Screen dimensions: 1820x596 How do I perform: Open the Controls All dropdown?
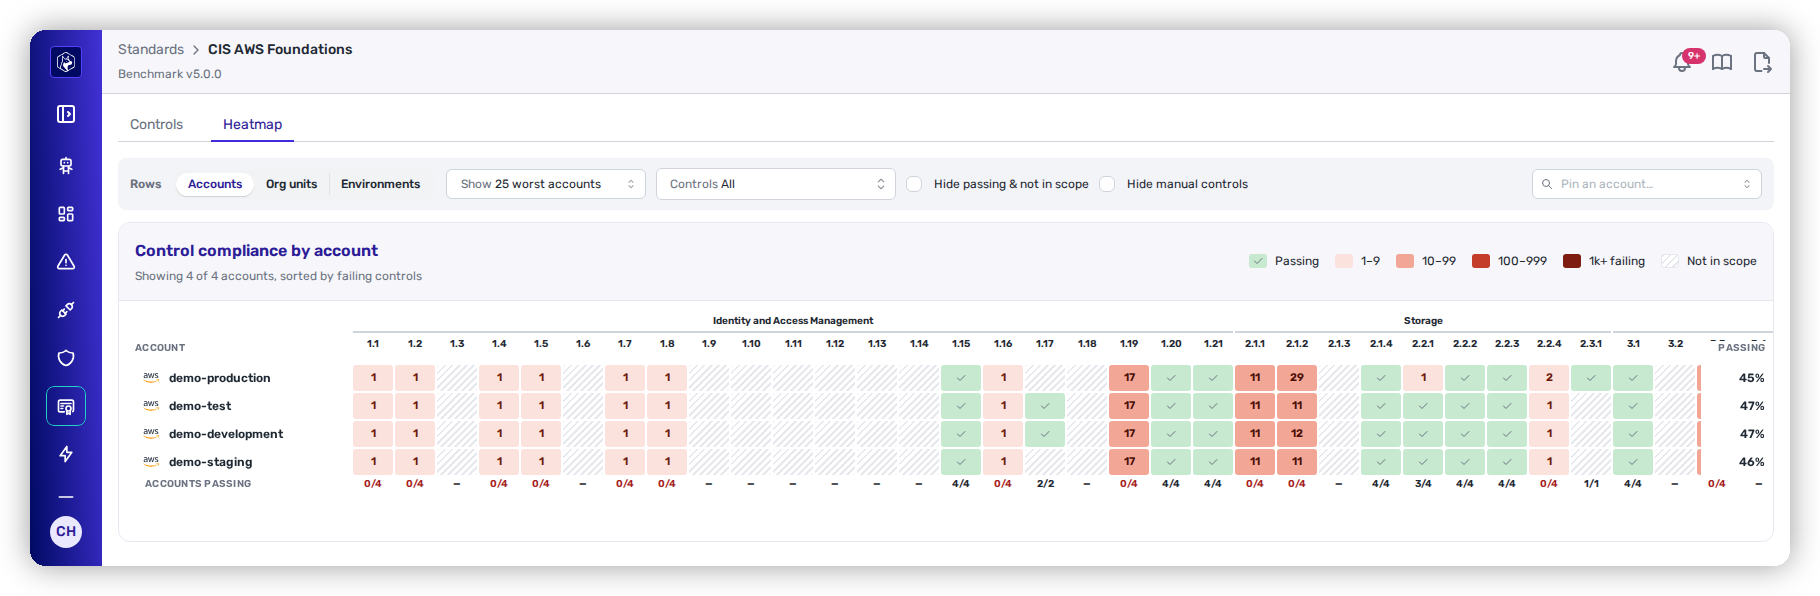coord(775,184)
